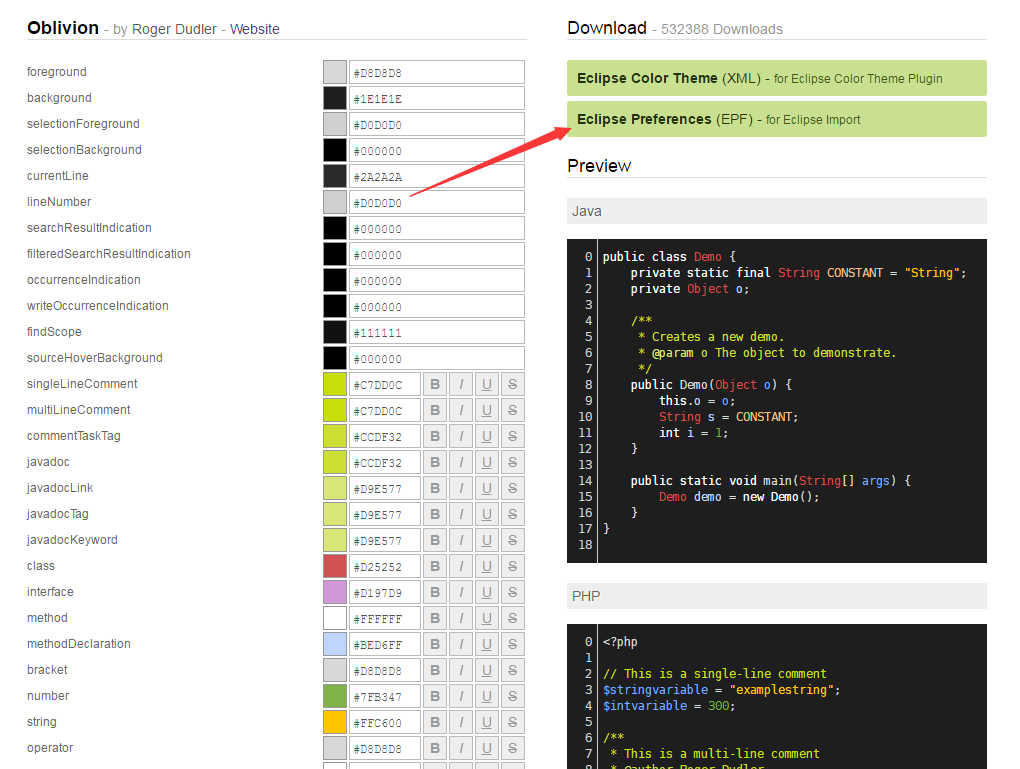Underline the class style
Image resolution: width=1020 pixels, height=769 pixels.
click(486, 566)
